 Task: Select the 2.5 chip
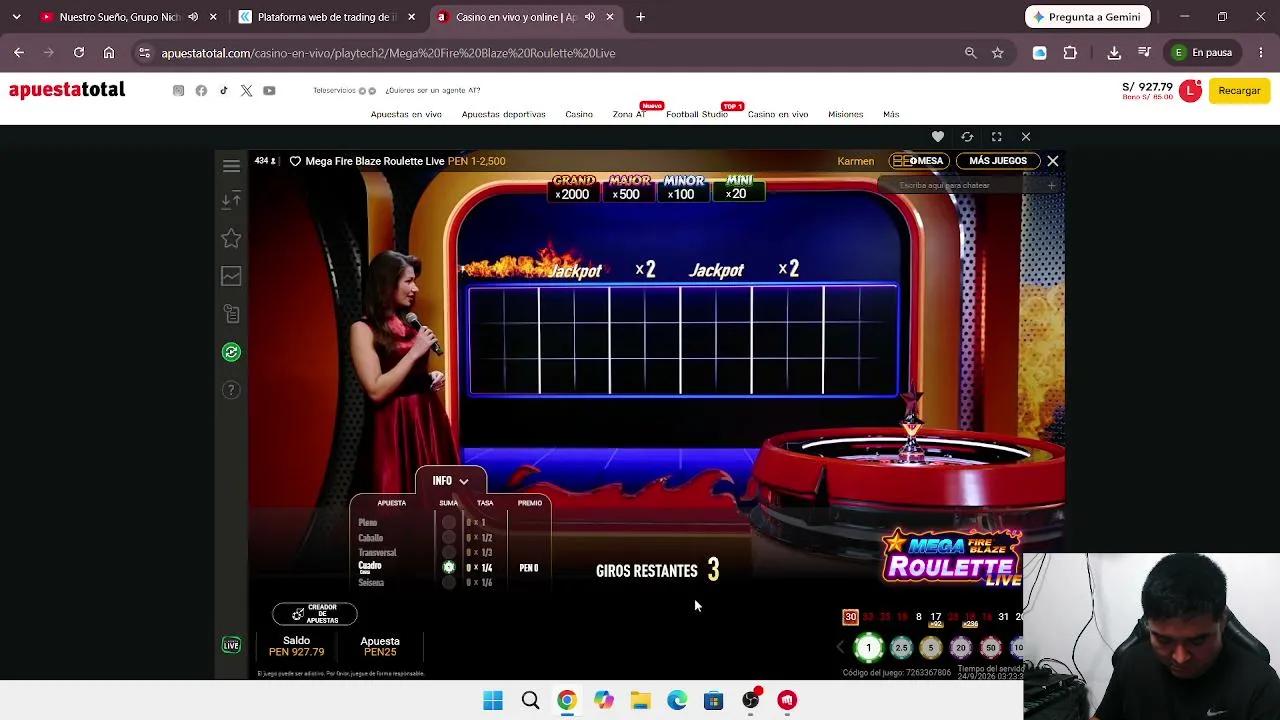901,648
